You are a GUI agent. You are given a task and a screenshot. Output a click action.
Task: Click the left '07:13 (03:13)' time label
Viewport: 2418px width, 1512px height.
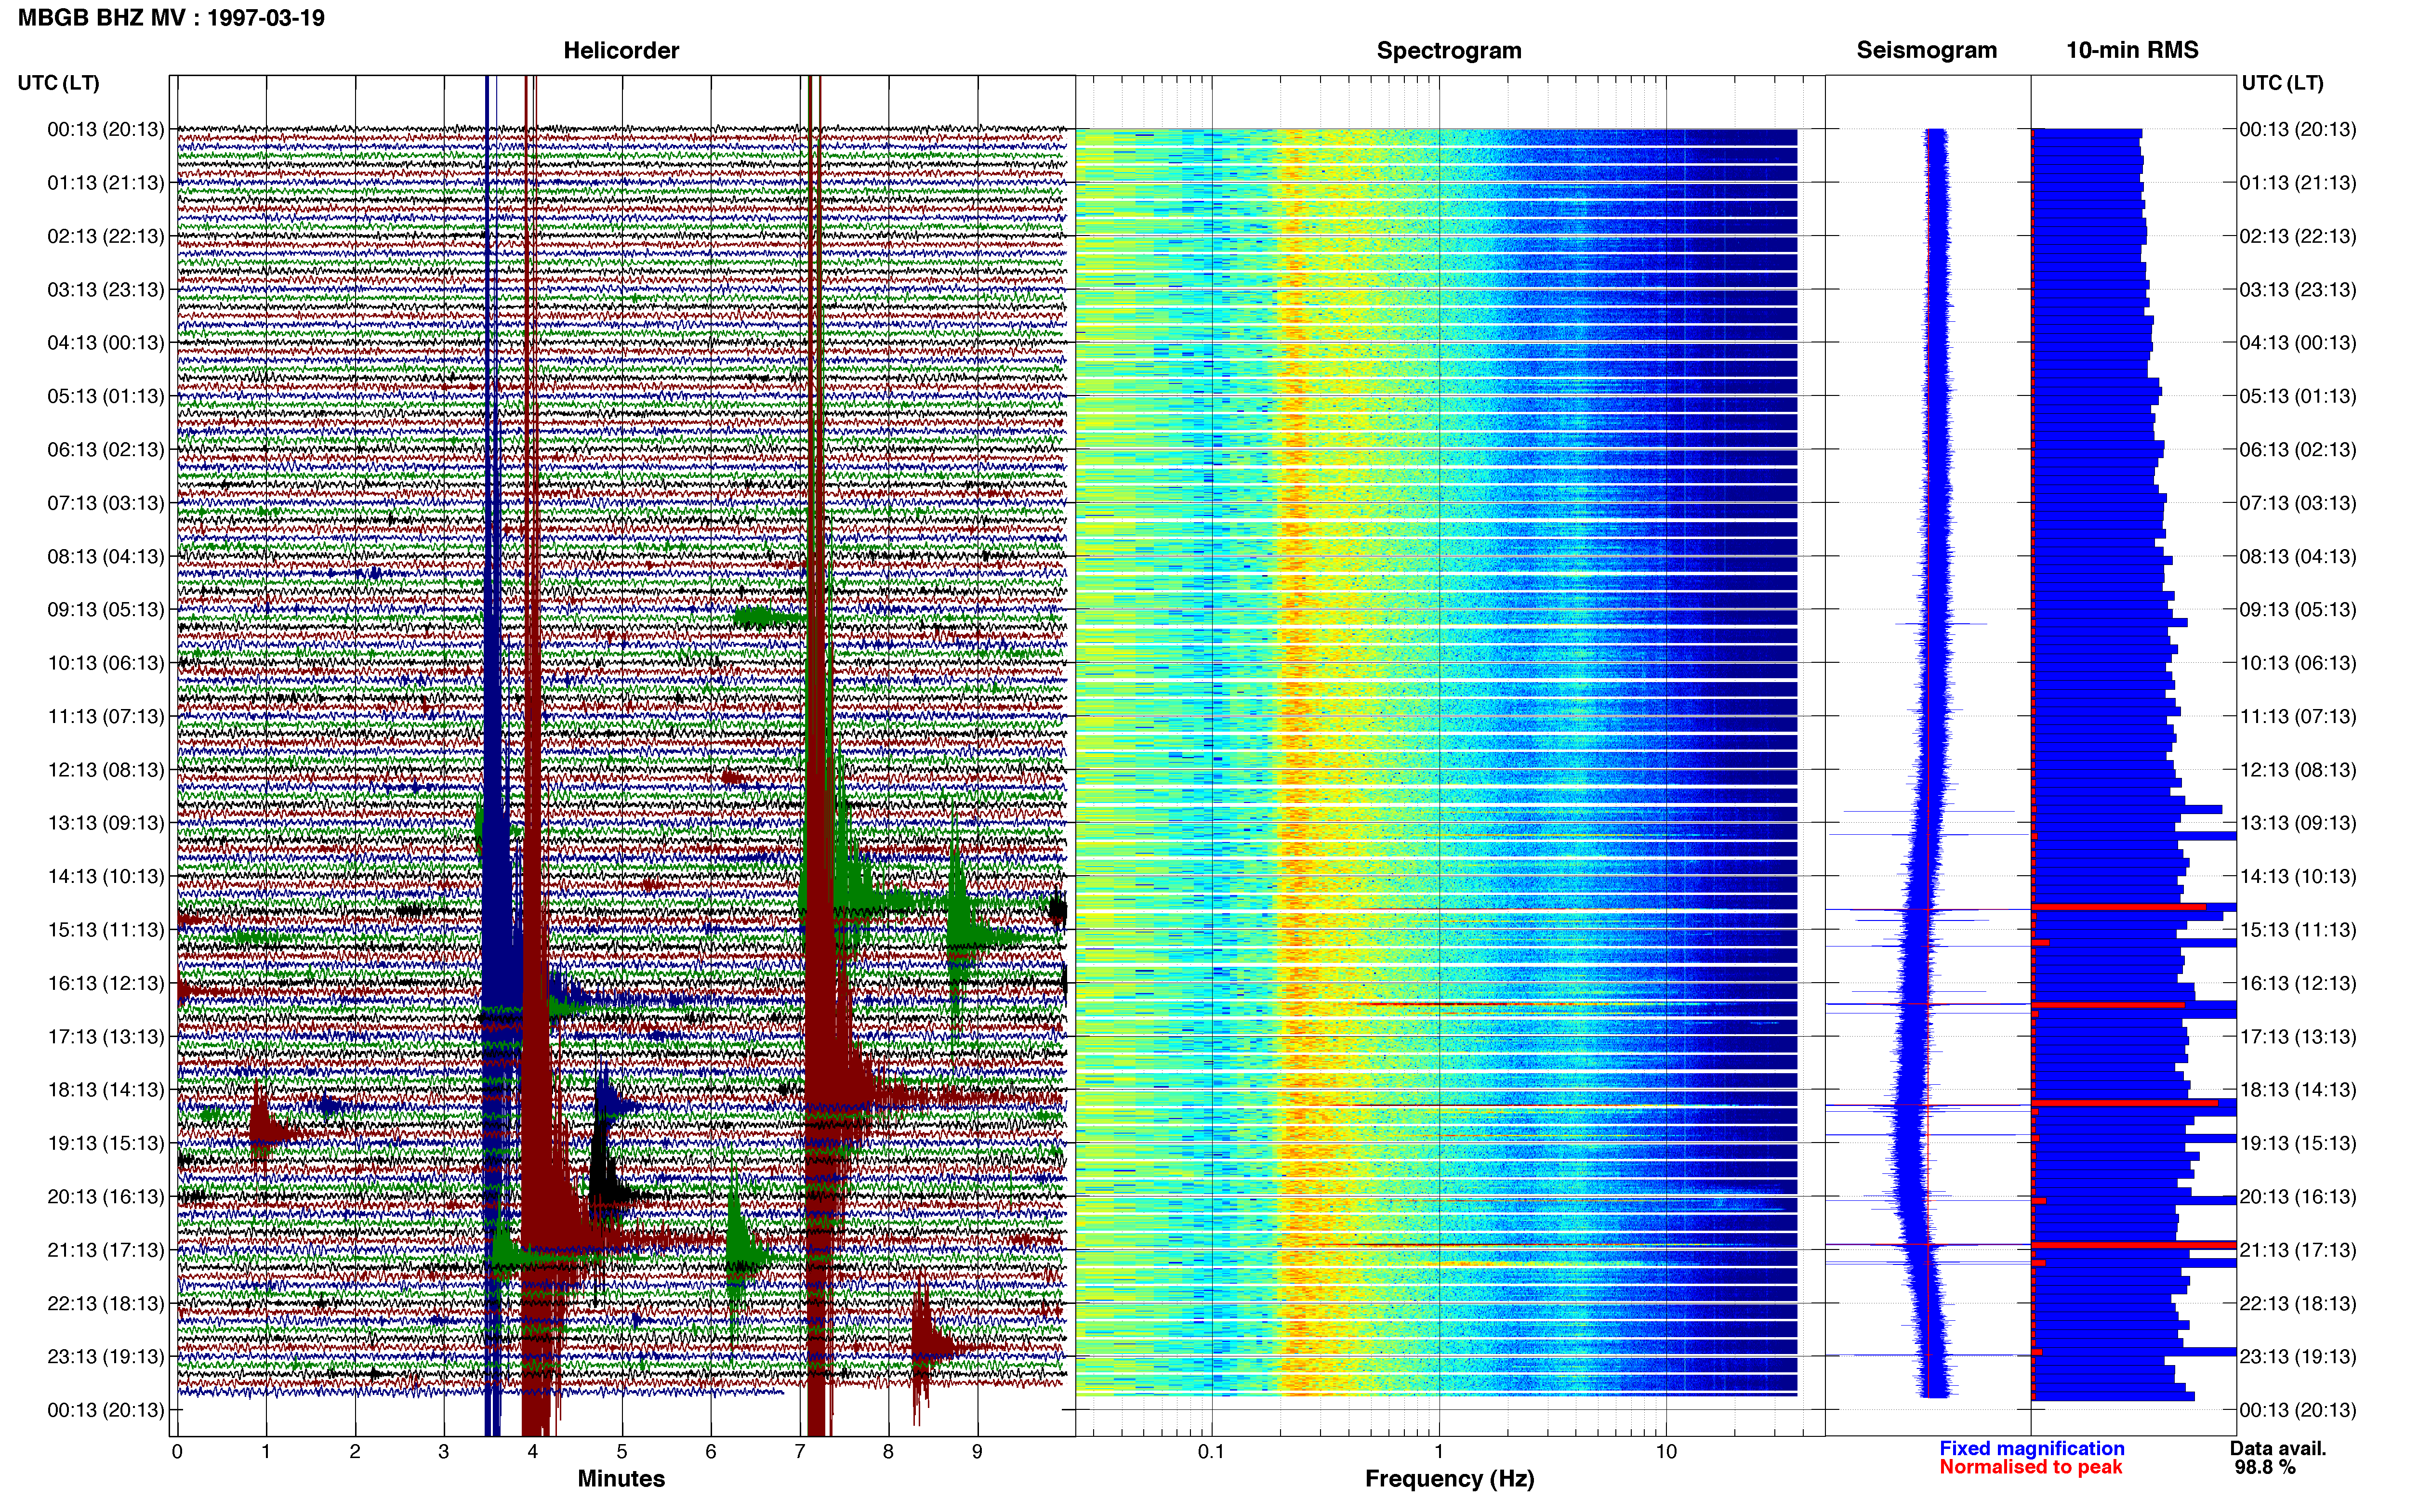coord(106,503)
